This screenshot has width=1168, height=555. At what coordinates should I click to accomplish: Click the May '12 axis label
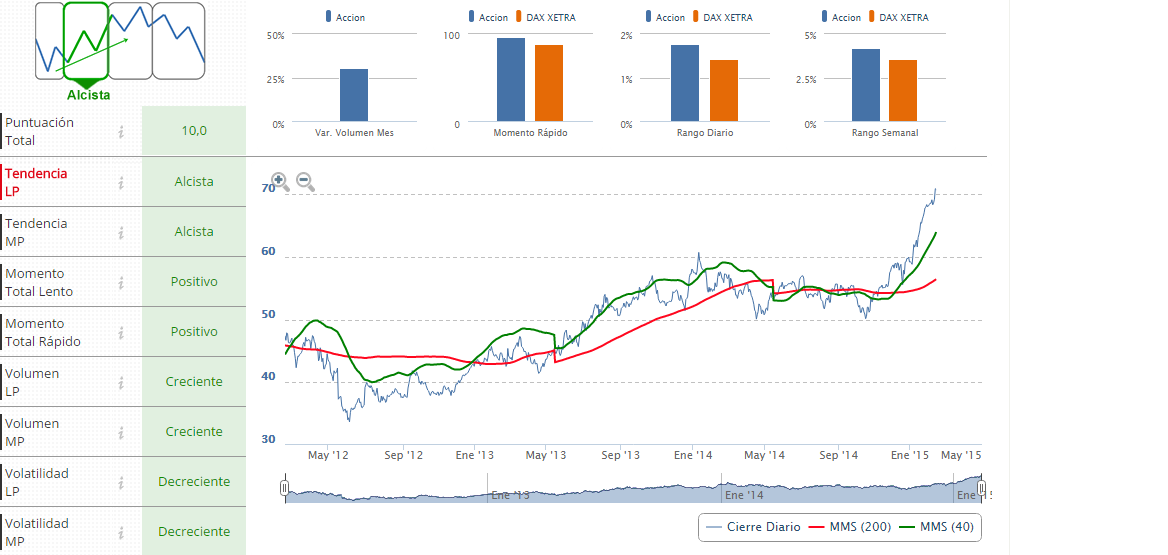pyautogui.click(x=328, y=454)
